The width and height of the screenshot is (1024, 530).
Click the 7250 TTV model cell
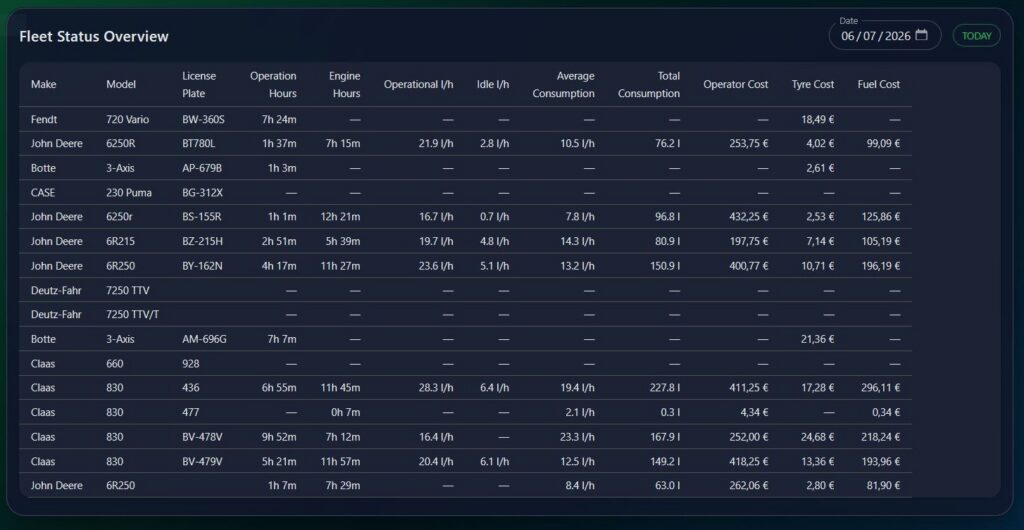[x=128, y=290]
